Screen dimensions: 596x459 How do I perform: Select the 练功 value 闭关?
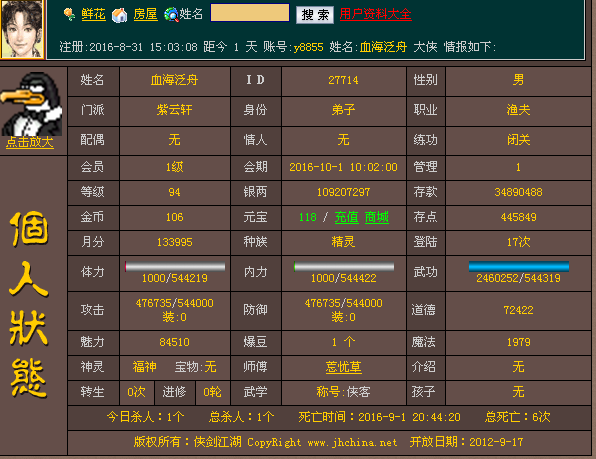(518, 140)
